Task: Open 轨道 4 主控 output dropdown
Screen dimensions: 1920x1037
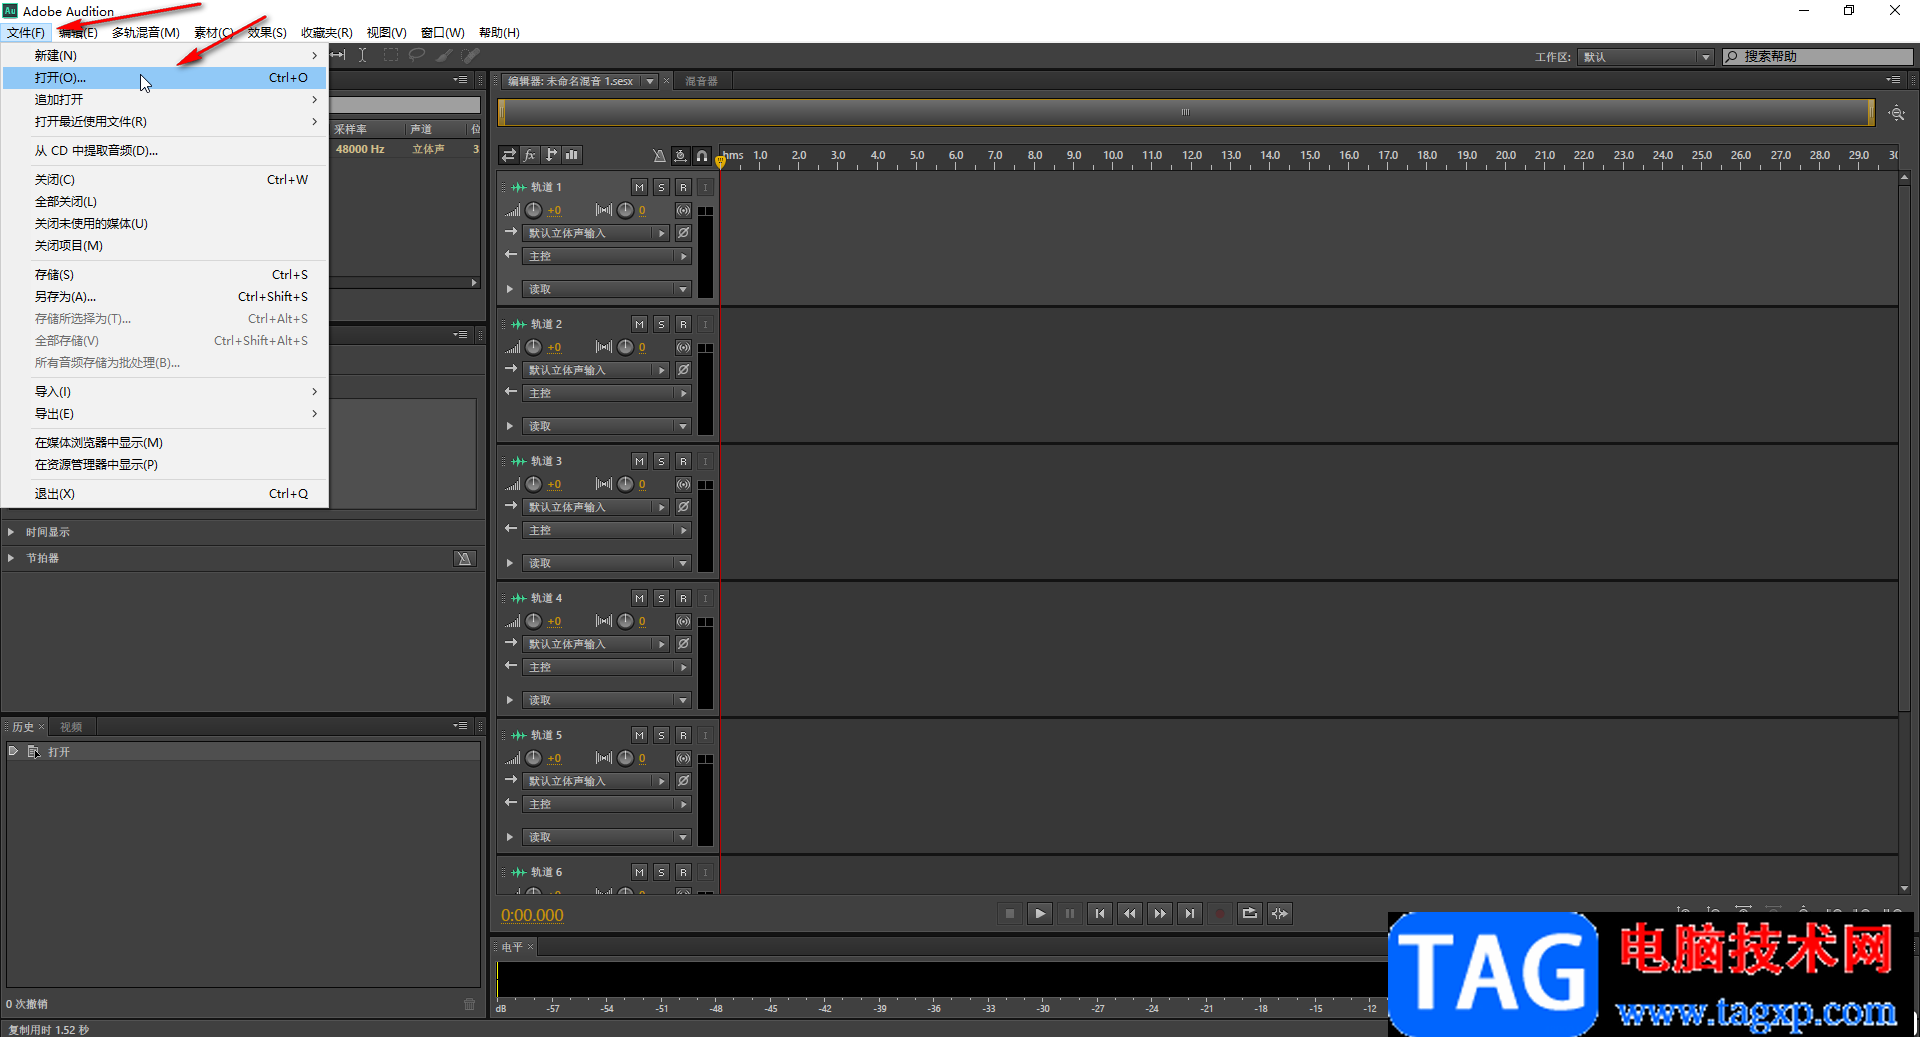Action: click(607, 667)
